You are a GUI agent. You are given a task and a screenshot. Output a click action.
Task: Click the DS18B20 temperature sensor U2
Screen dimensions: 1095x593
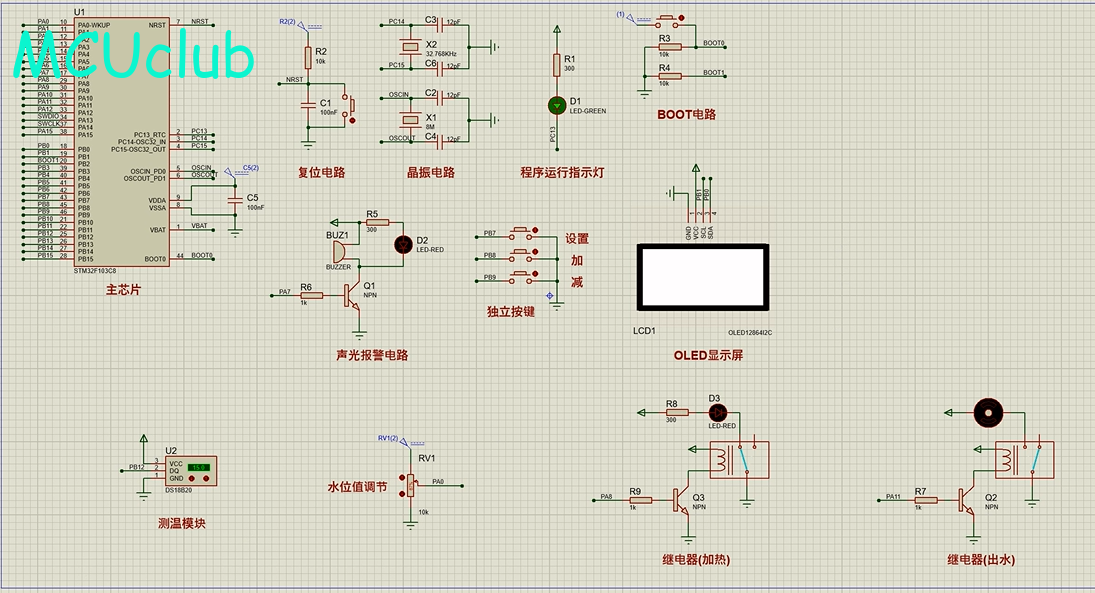[191, 471]
